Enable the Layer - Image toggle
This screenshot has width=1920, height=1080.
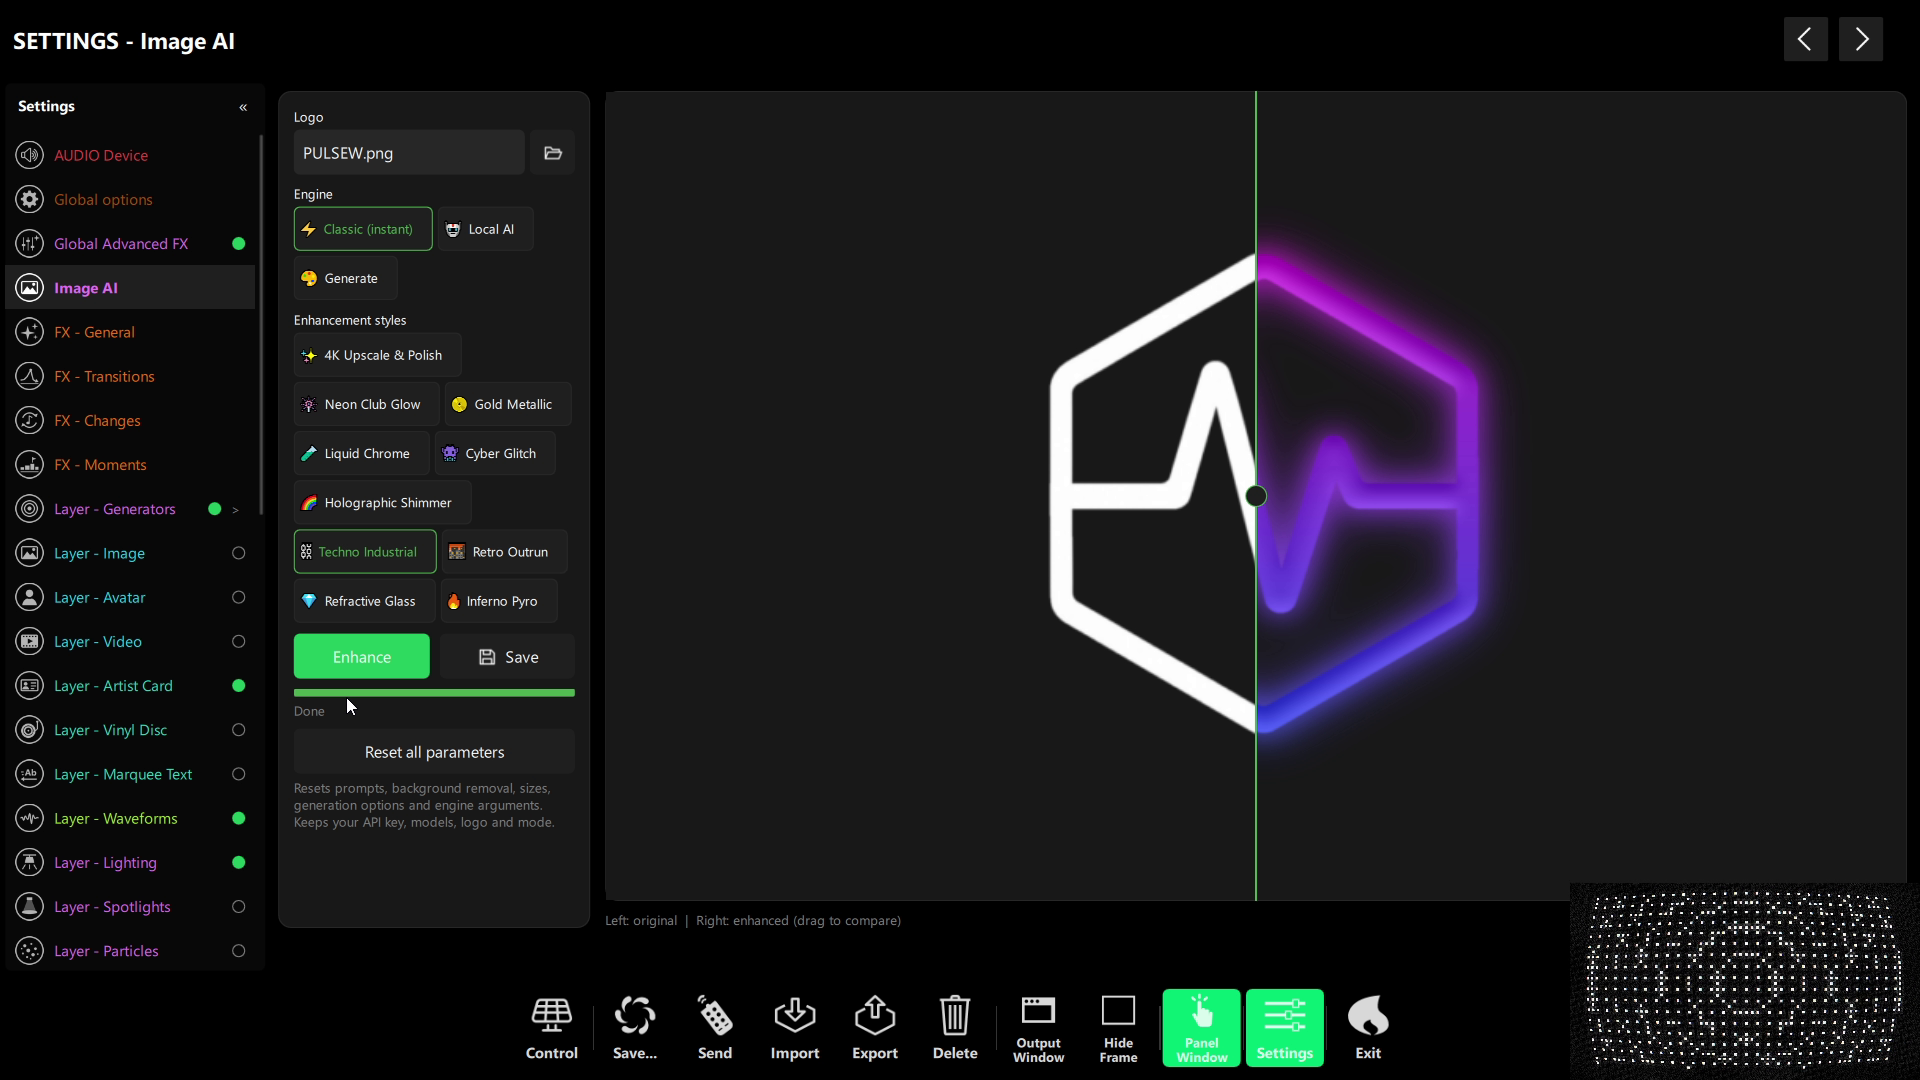(x=238, y=553)
